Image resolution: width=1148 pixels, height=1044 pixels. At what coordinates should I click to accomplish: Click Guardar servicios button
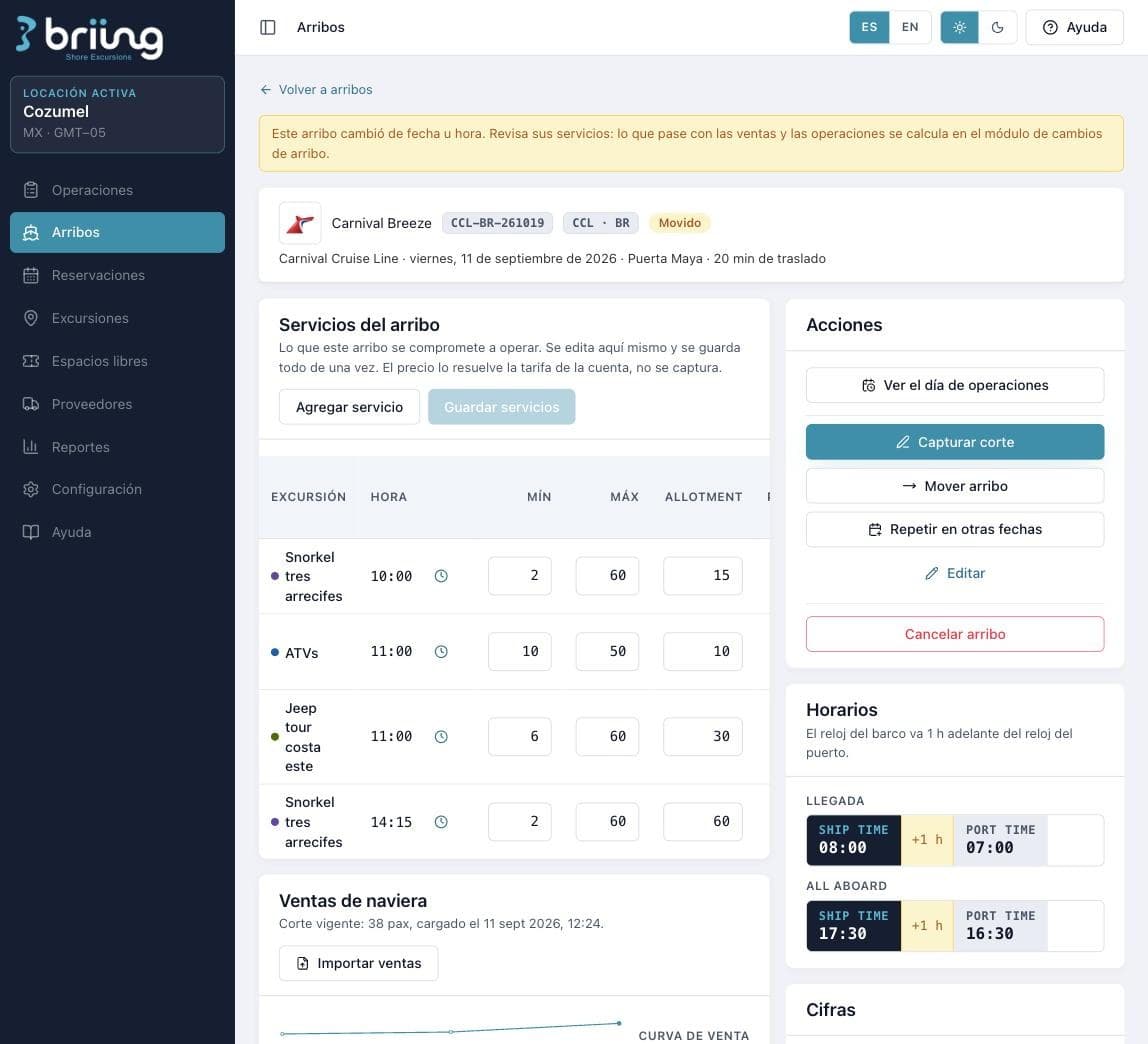point(502,407)
